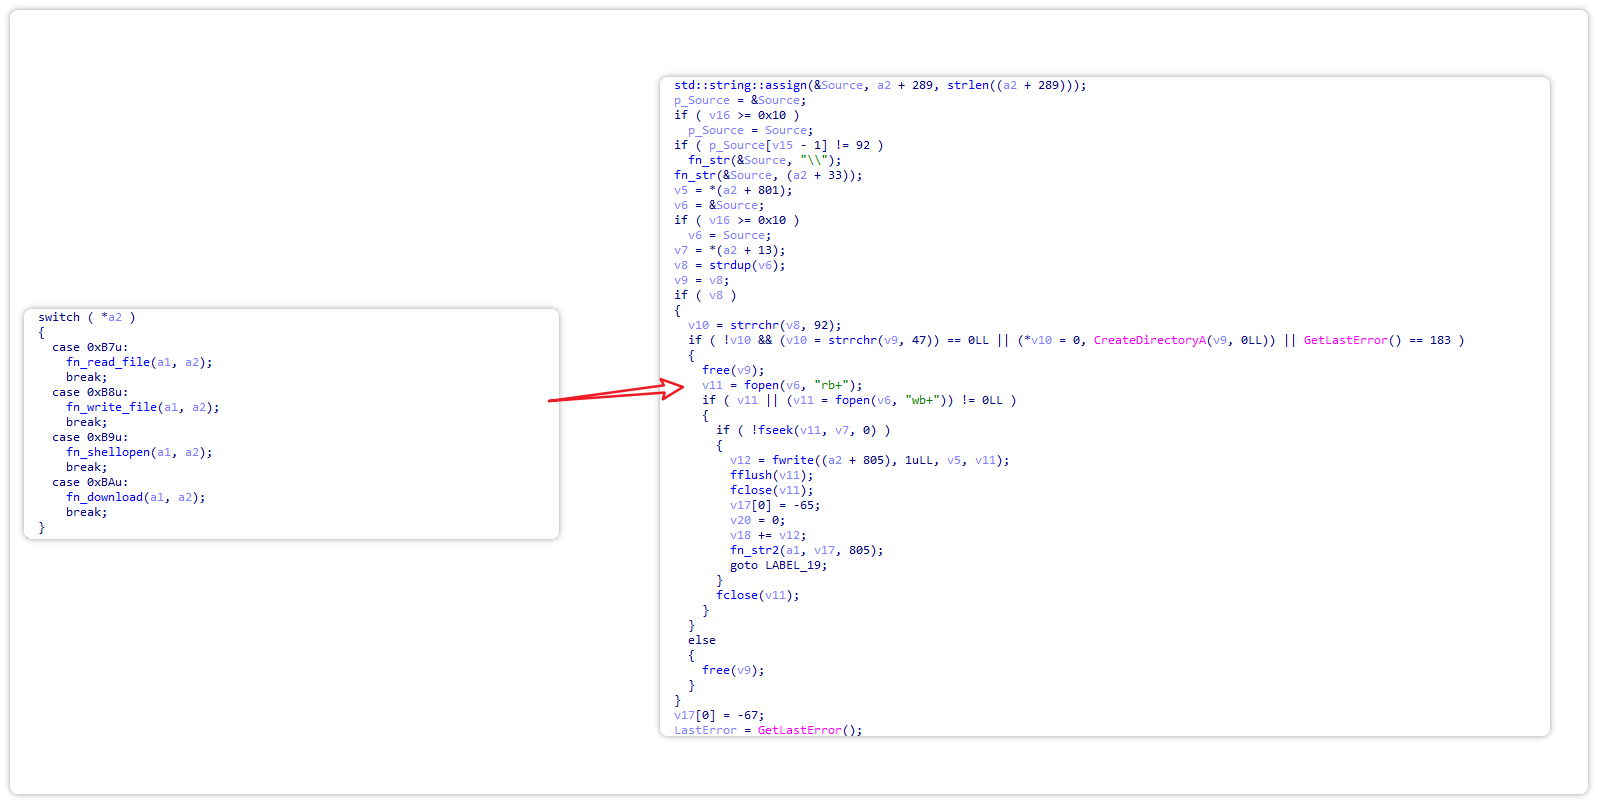The image size is (1598, 804).
Task: Select the case 0xB8u label
Action: 90,392
